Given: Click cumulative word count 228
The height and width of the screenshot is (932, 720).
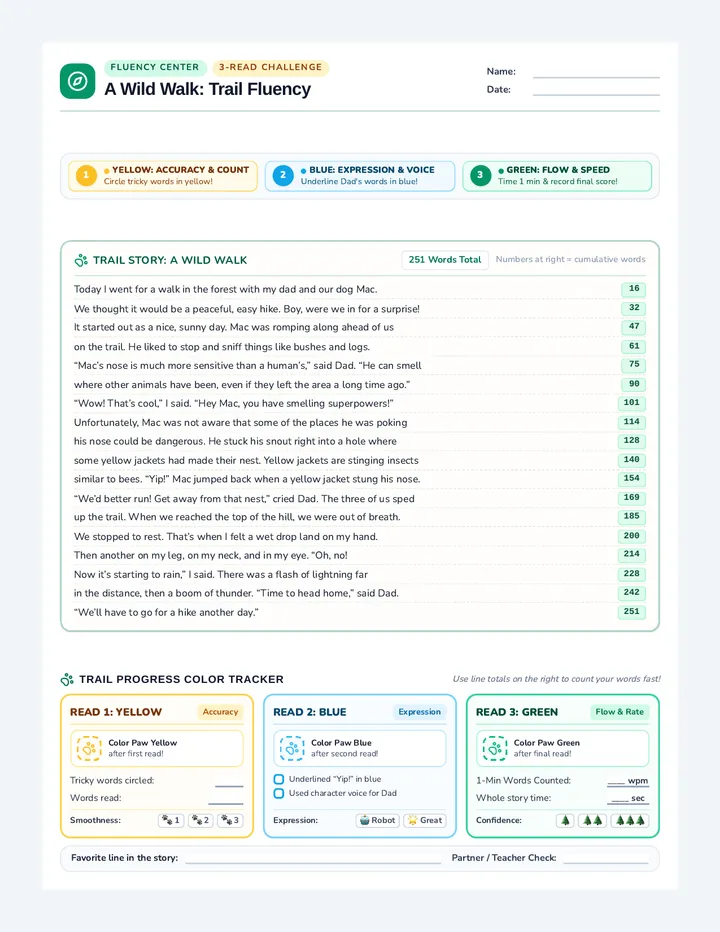Looking at the screenshot, I should click(x=631, y=574).
